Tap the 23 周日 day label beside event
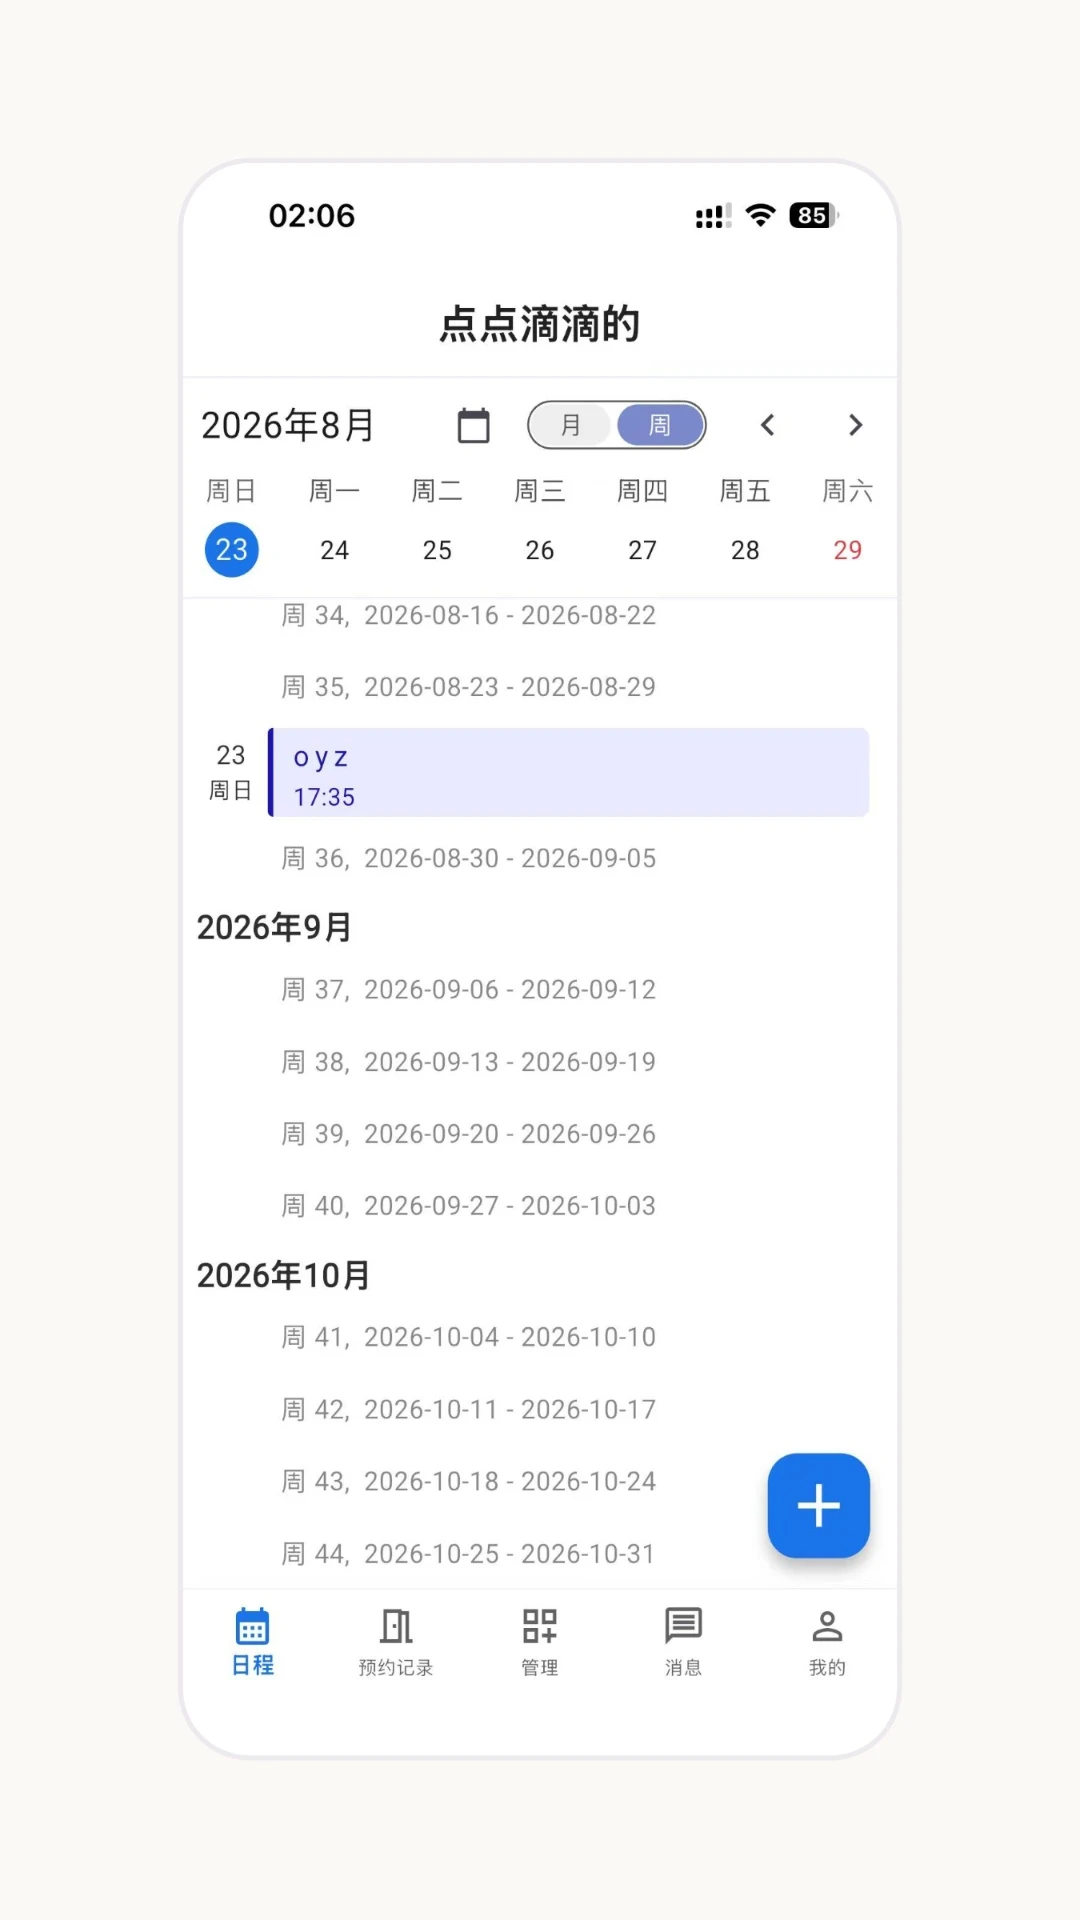This screenshot has height=1920, width=1080. [x=231, y=772]
